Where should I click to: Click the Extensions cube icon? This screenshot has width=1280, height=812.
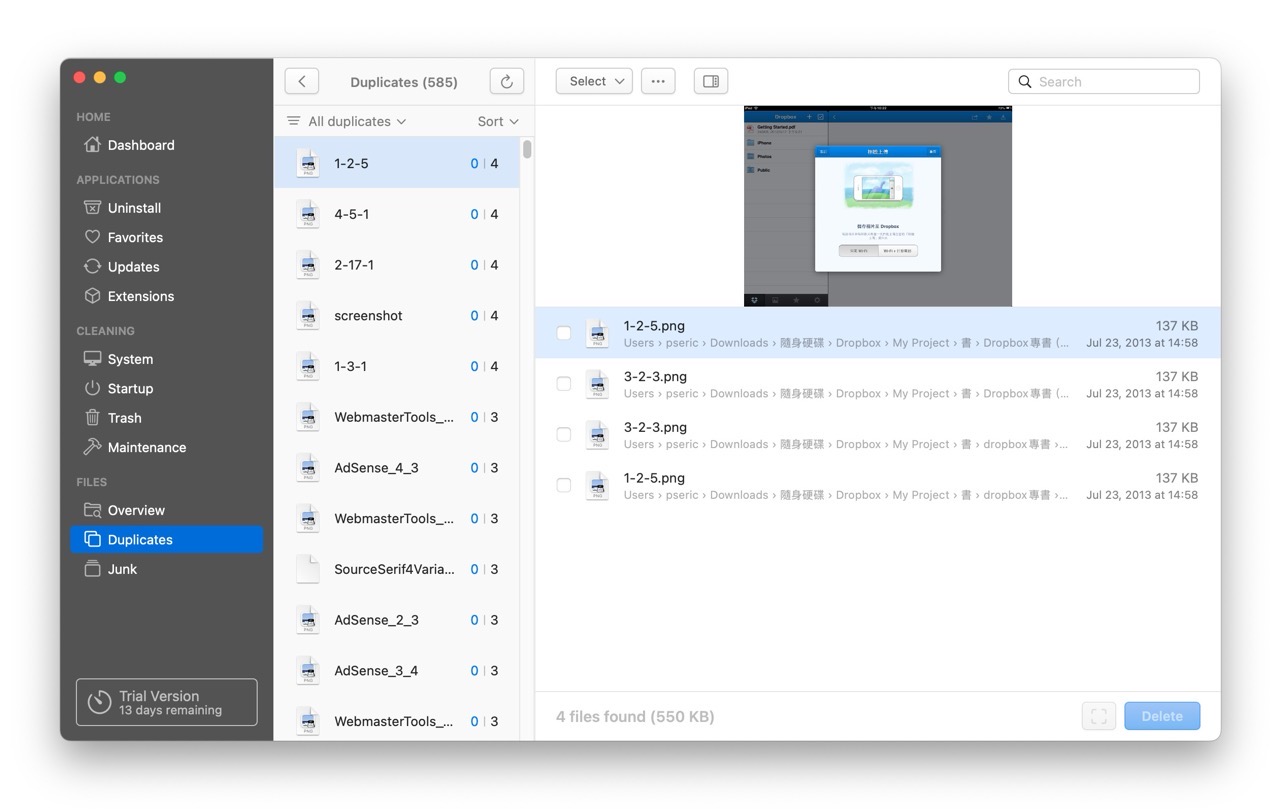[92, 296]
